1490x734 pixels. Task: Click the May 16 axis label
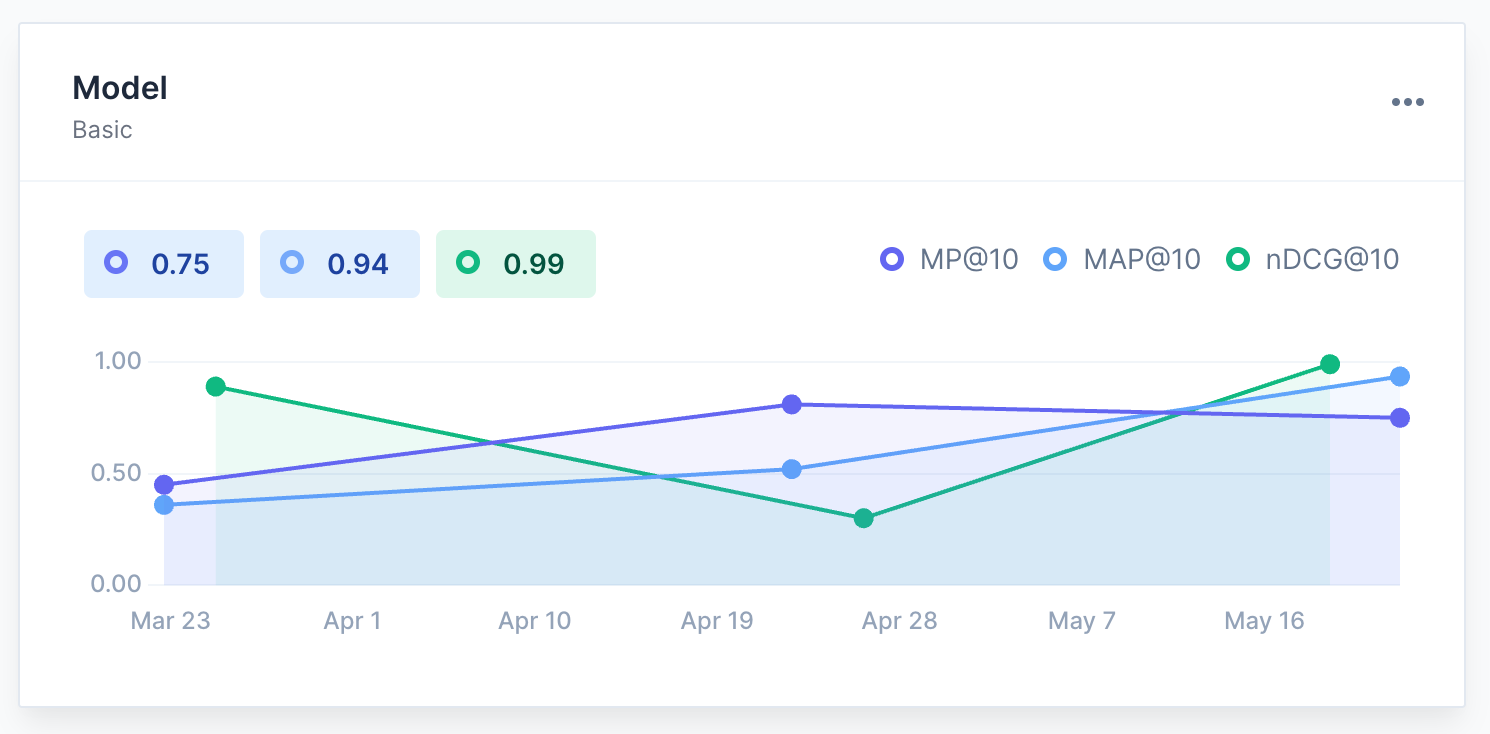1265,621
